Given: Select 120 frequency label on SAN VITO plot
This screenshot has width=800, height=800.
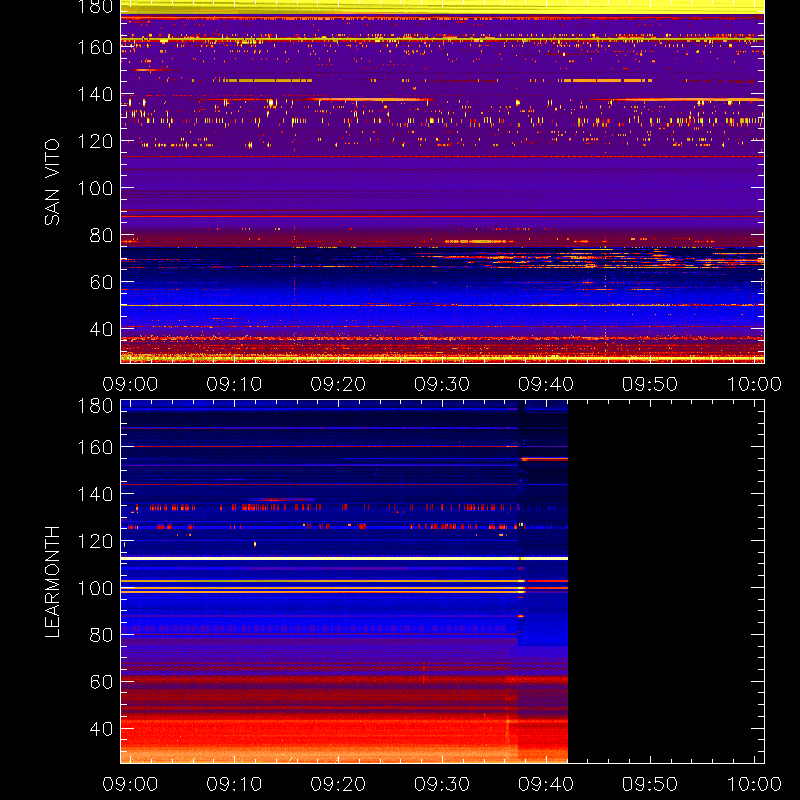Looking at the screenshot, I should pos(95,141).
